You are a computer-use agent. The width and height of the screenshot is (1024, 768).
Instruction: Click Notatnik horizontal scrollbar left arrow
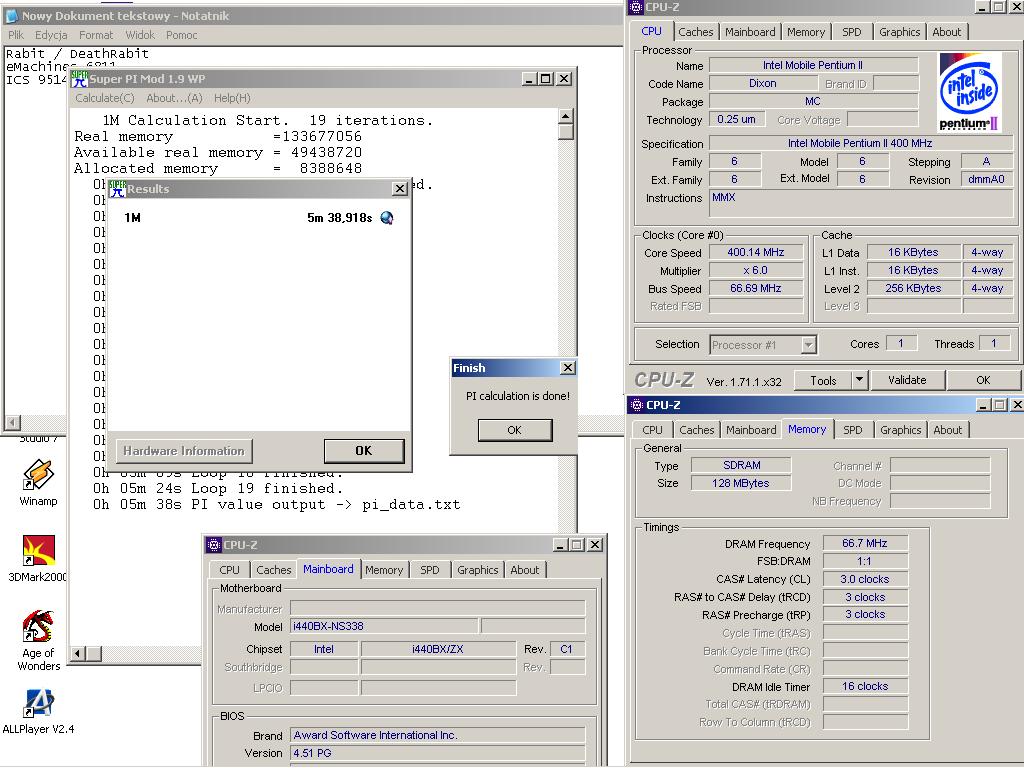coord(12,423)
